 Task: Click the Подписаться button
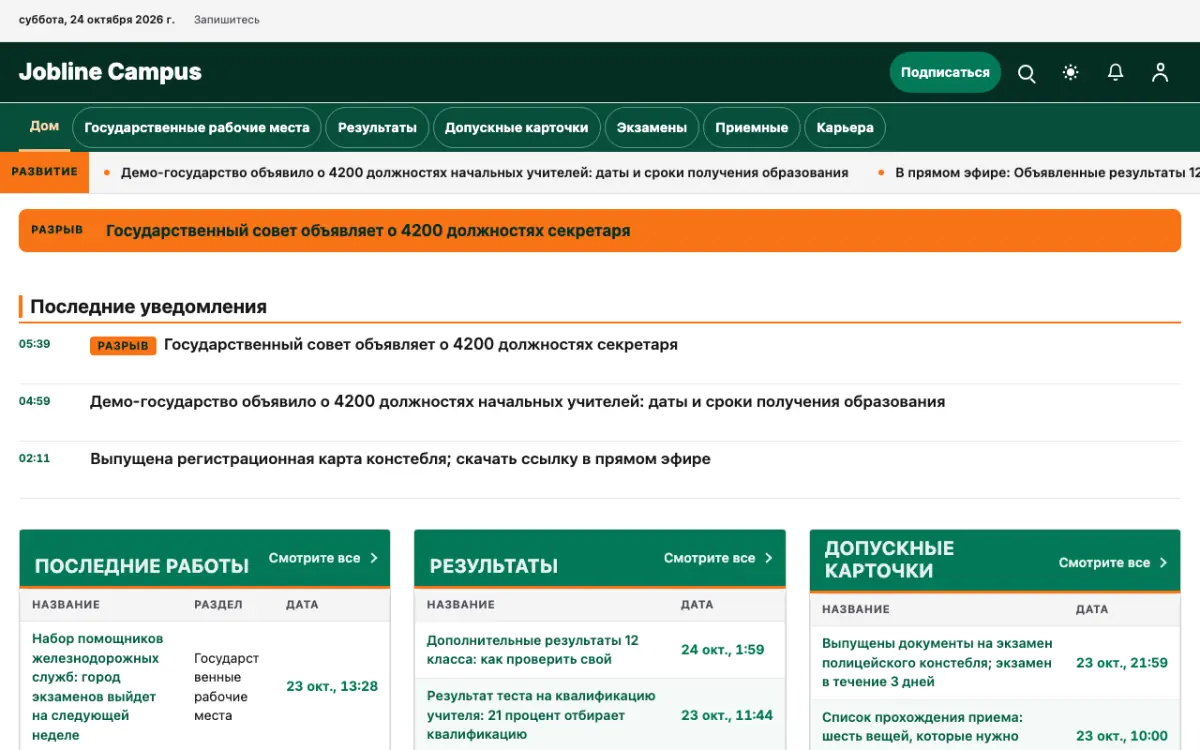pyautogui.click(x=945, y=72)
